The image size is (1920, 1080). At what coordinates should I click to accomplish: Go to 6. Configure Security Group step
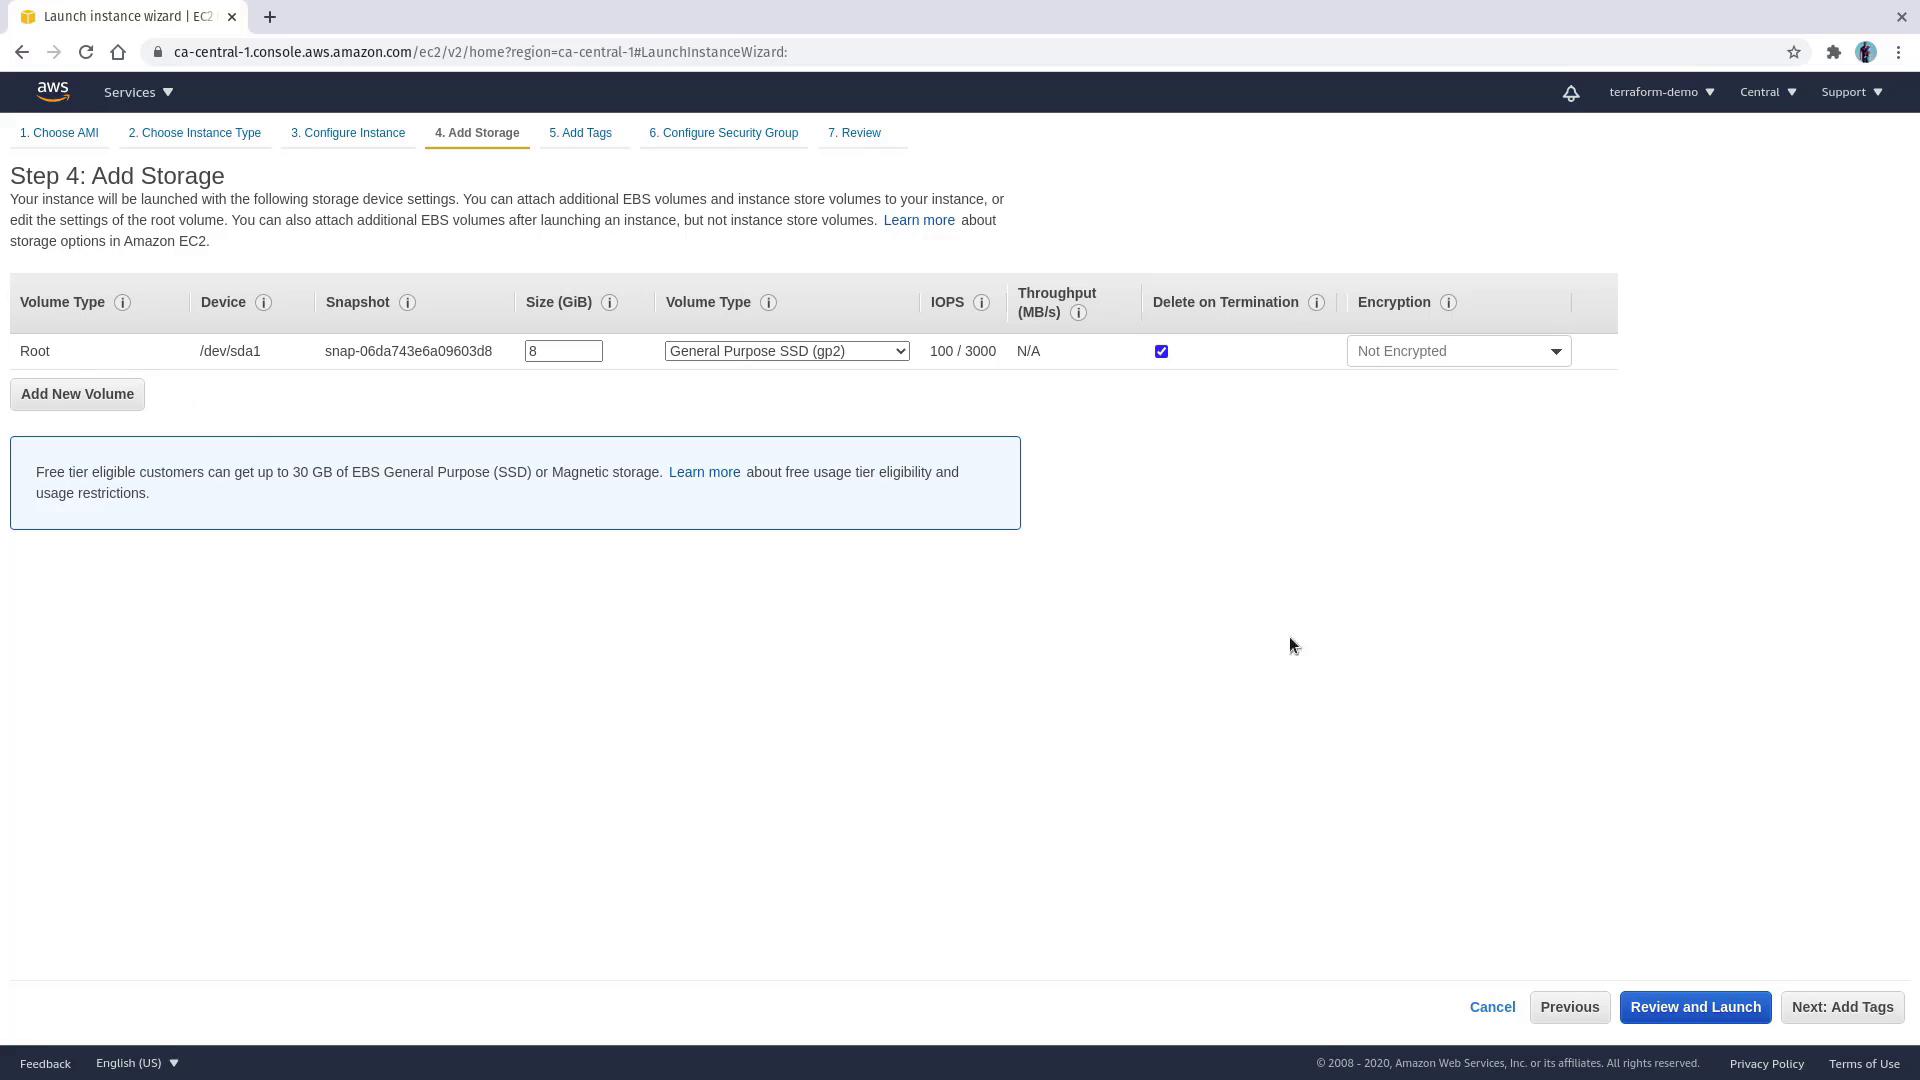click(723, 133)
